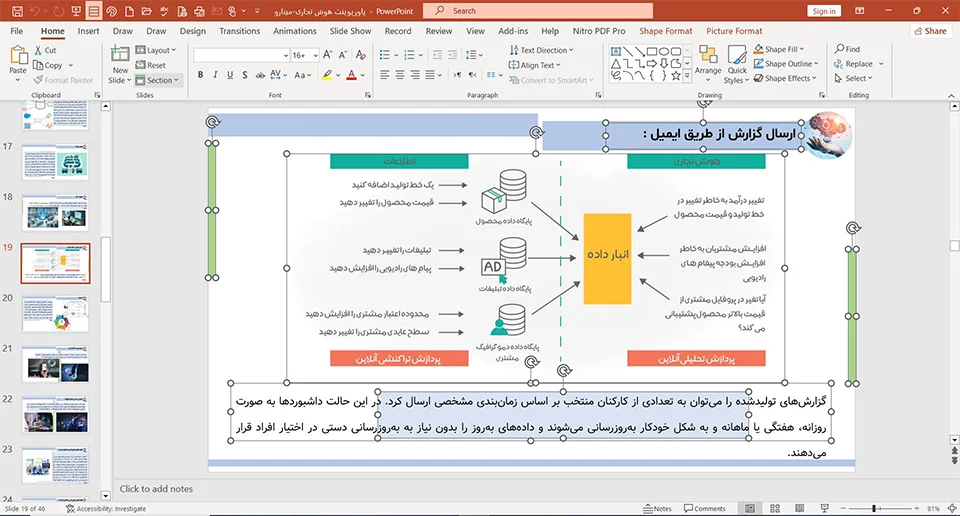Screen dimensions: 960x516
Task: Switch to Slide Sorter view
Action: (774, 509)
